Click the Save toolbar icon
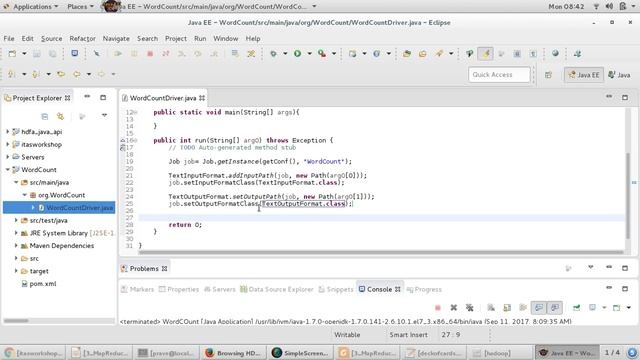 [x=37, y=53]
